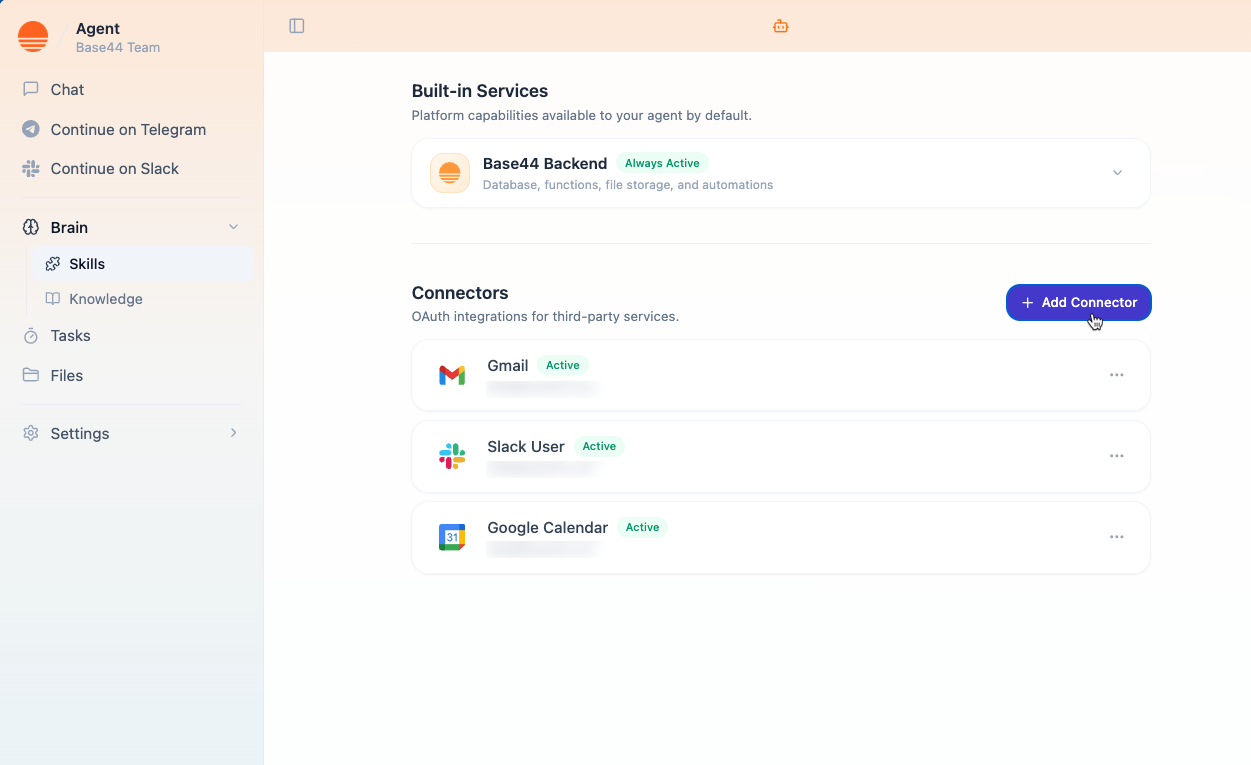Click the Google Calendar Active status badge
Image resolution: width=1251 pixels, height=765 pixels.
point(643,527)
